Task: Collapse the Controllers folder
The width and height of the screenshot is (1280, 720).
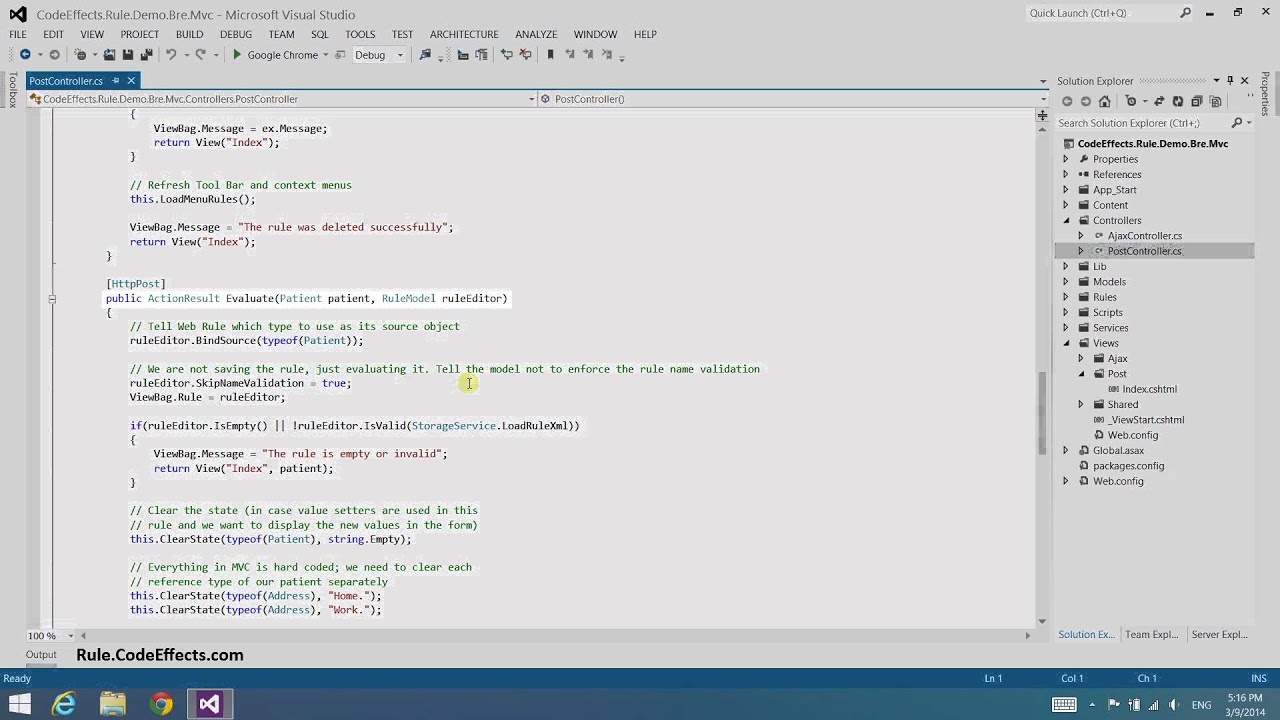Action: (x=1066, y=220)
